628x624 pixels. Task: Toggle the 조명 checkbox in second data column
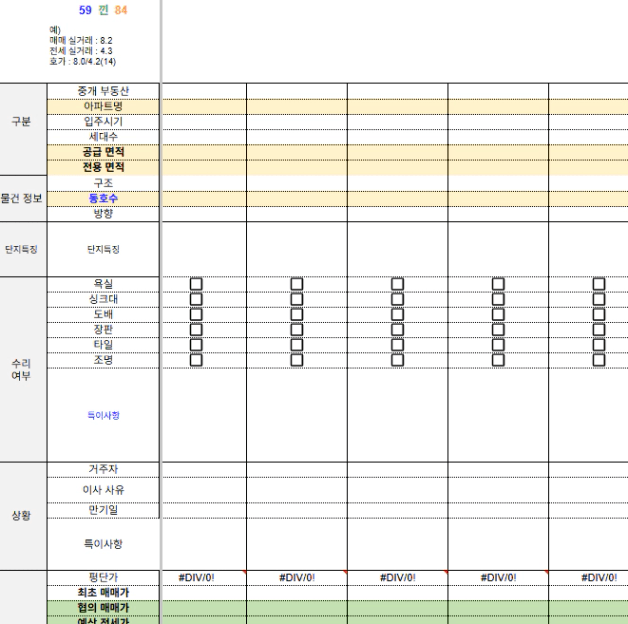tap(297, 360)
